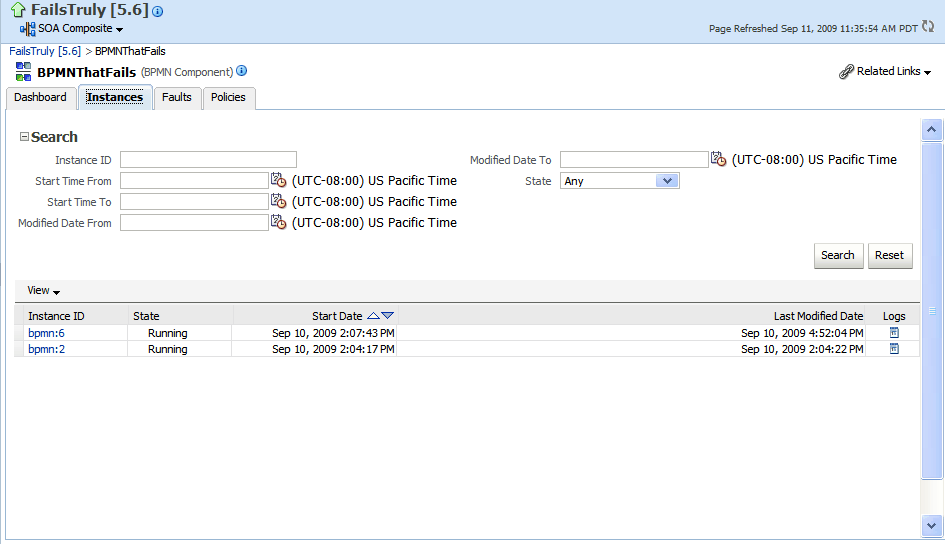Click the scrollbar up arrow
The image size is (945, 544).
click(x=932, y=130)
